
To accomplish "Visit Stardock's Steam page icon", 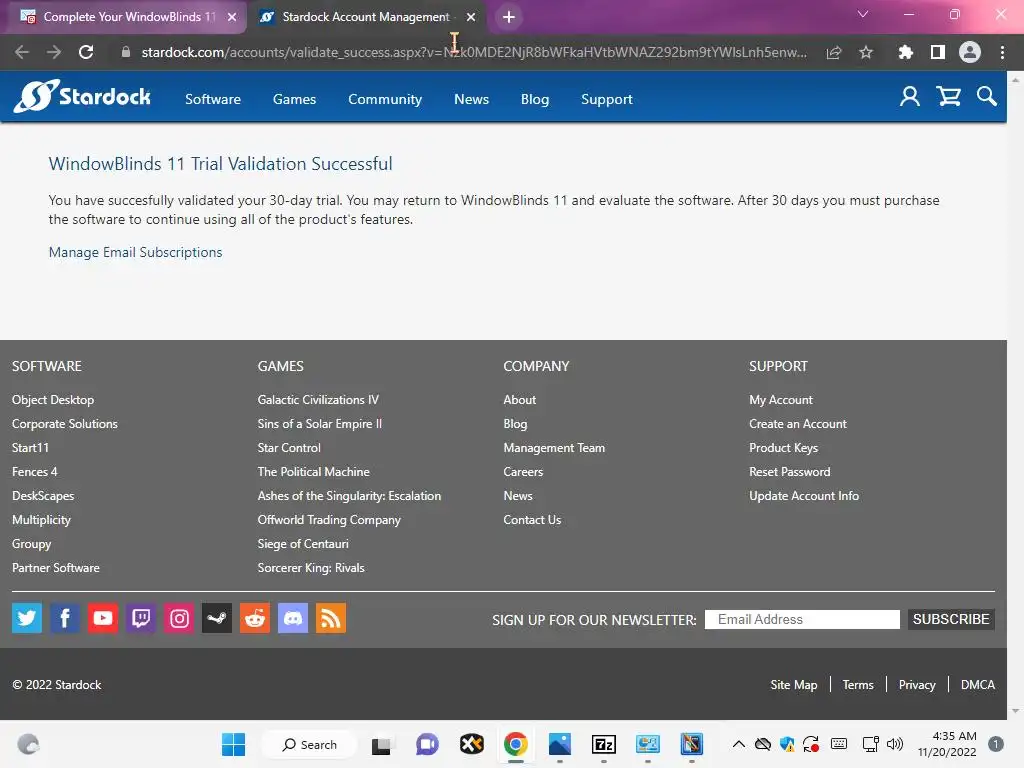I will (x=217, y=618).
